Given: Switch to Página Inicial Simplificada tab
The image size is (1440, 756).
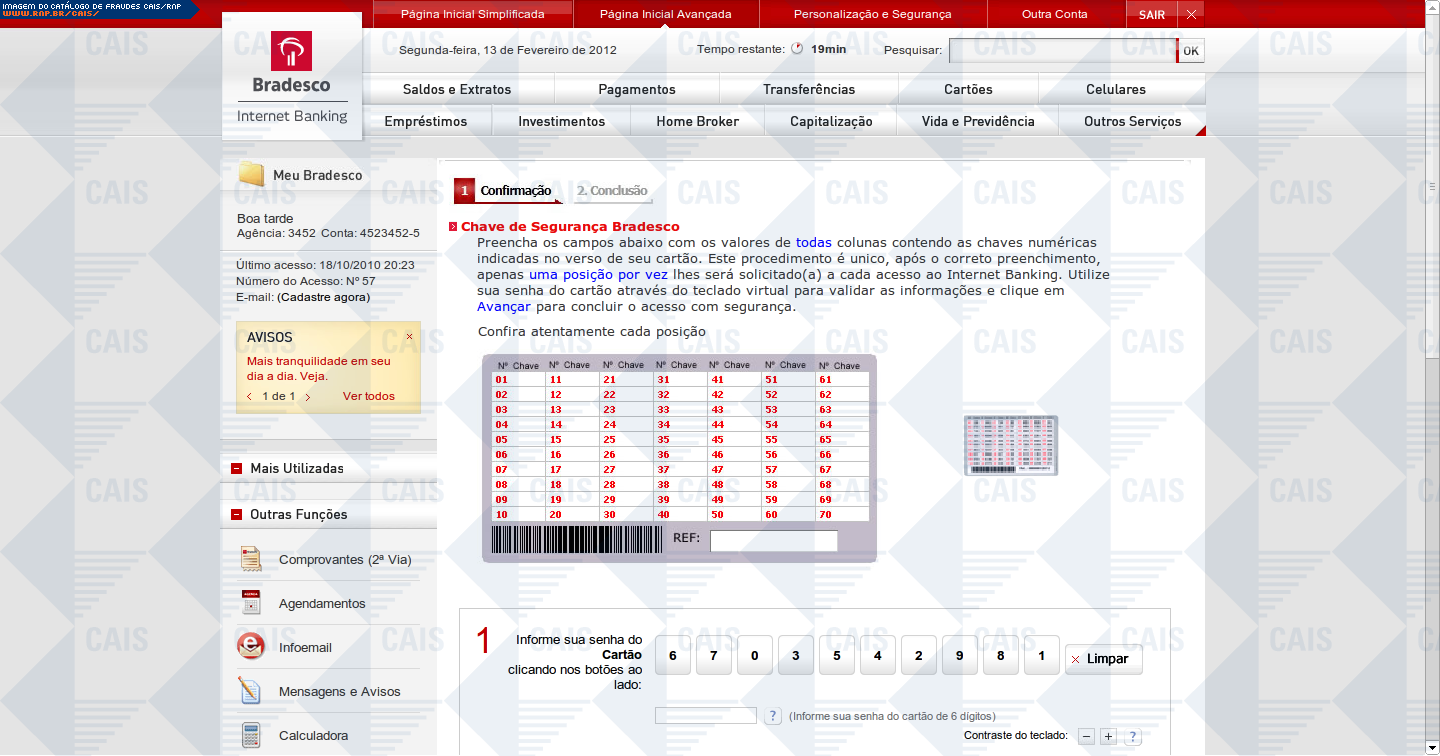Looking at the screenshot, I should point(472,14).
